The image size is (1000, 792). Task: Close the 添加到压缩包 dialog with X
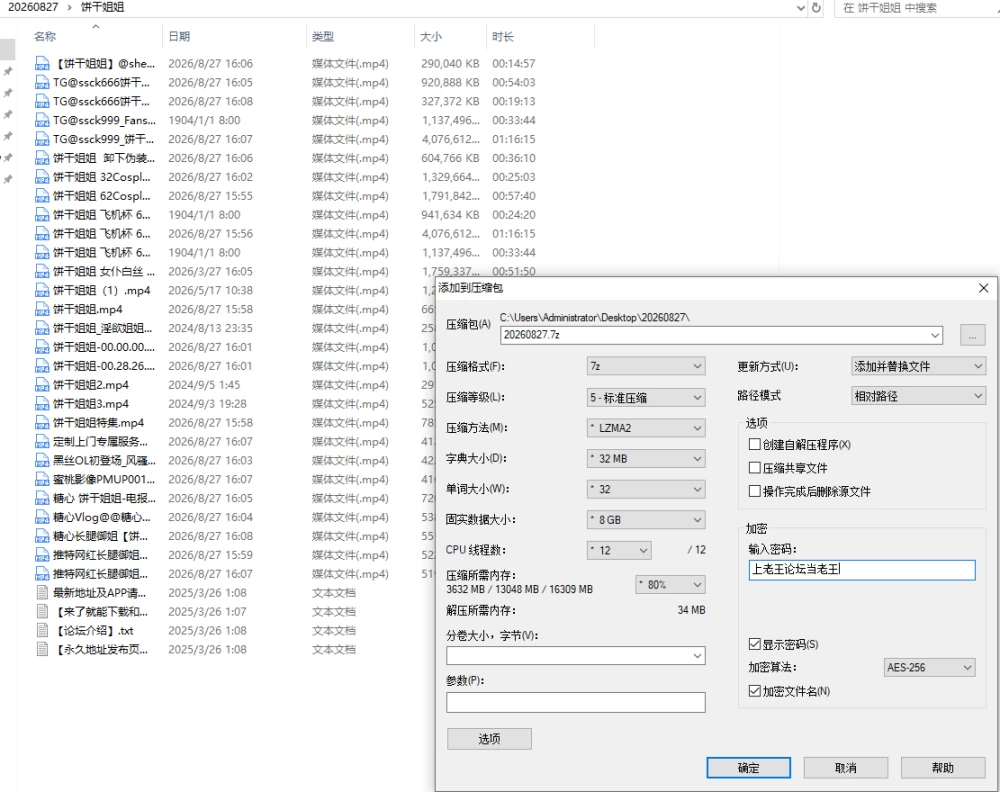click(x=983, y=288)
